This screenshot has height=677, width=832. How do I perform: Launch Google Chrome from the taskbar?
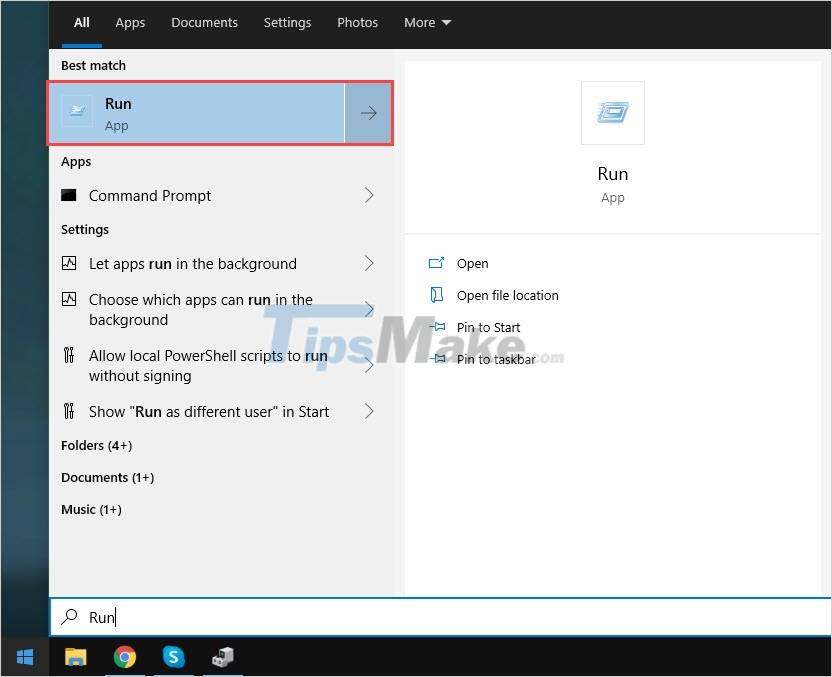124,657
